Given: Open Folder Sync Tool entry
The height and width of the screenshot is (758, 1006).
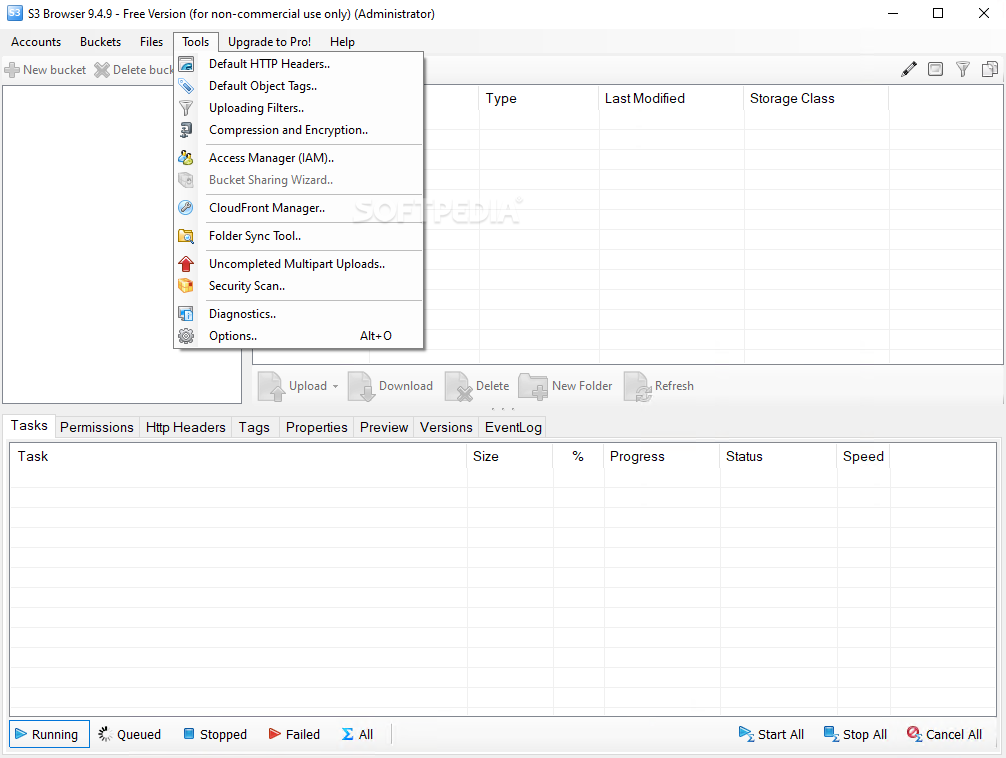Looking at the screenshot, I should pyautogui.click(x=298, y=236).
